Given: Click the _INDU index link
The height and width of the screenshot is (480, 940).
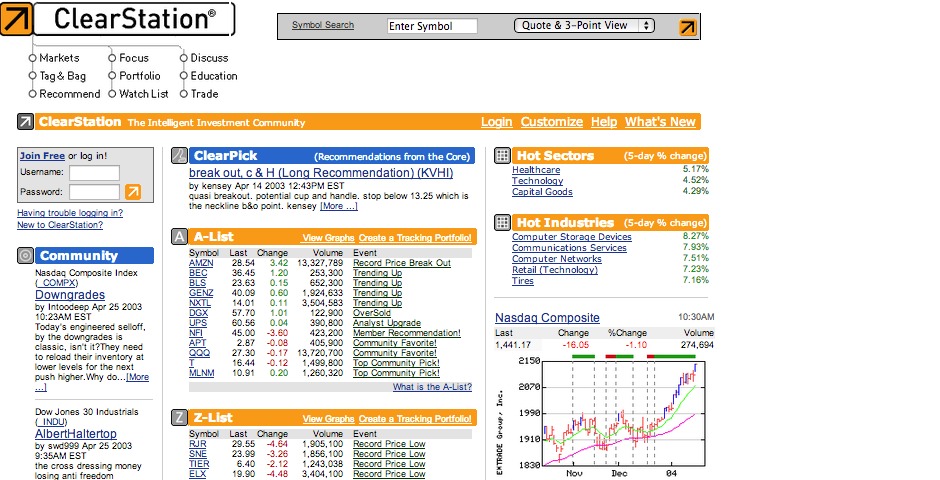Looking at the screenshot, I should pyautogui.click(x=51, y=422).
